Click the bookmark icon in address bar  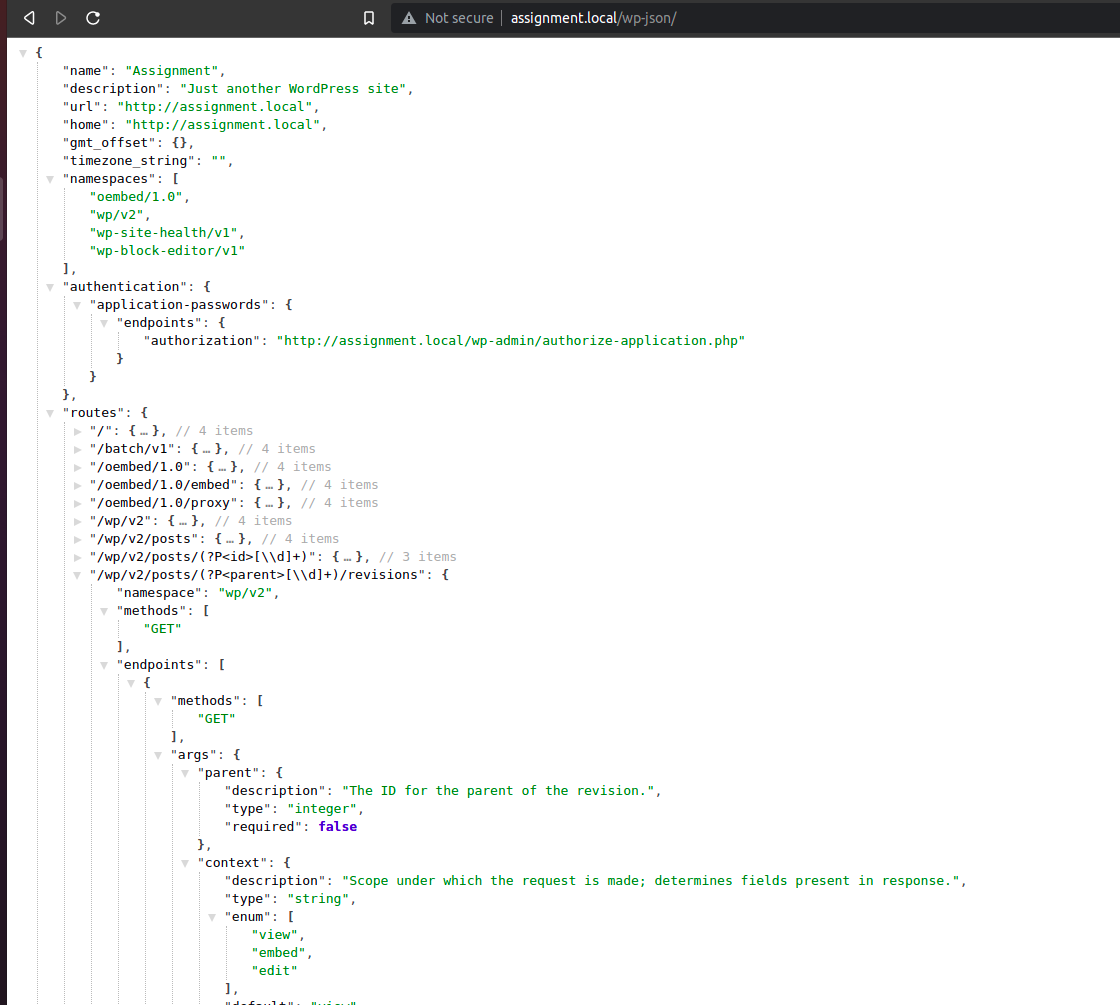click(369, 18)
